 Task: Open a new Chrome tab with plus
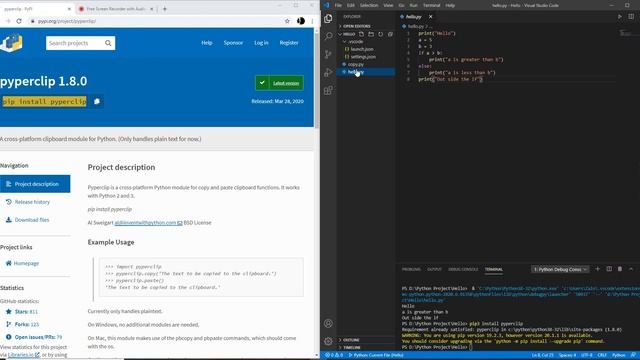pos(164,9)
